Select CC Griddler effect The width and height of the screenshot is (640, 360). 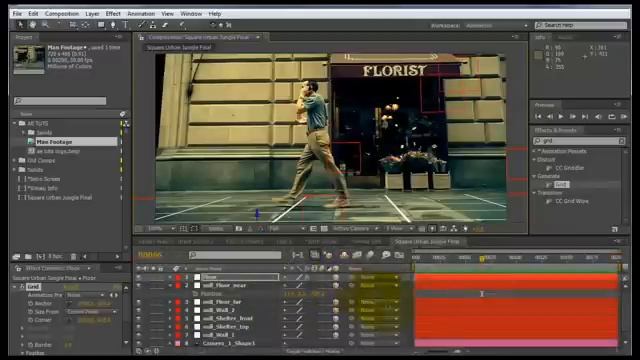click(569, 168)
